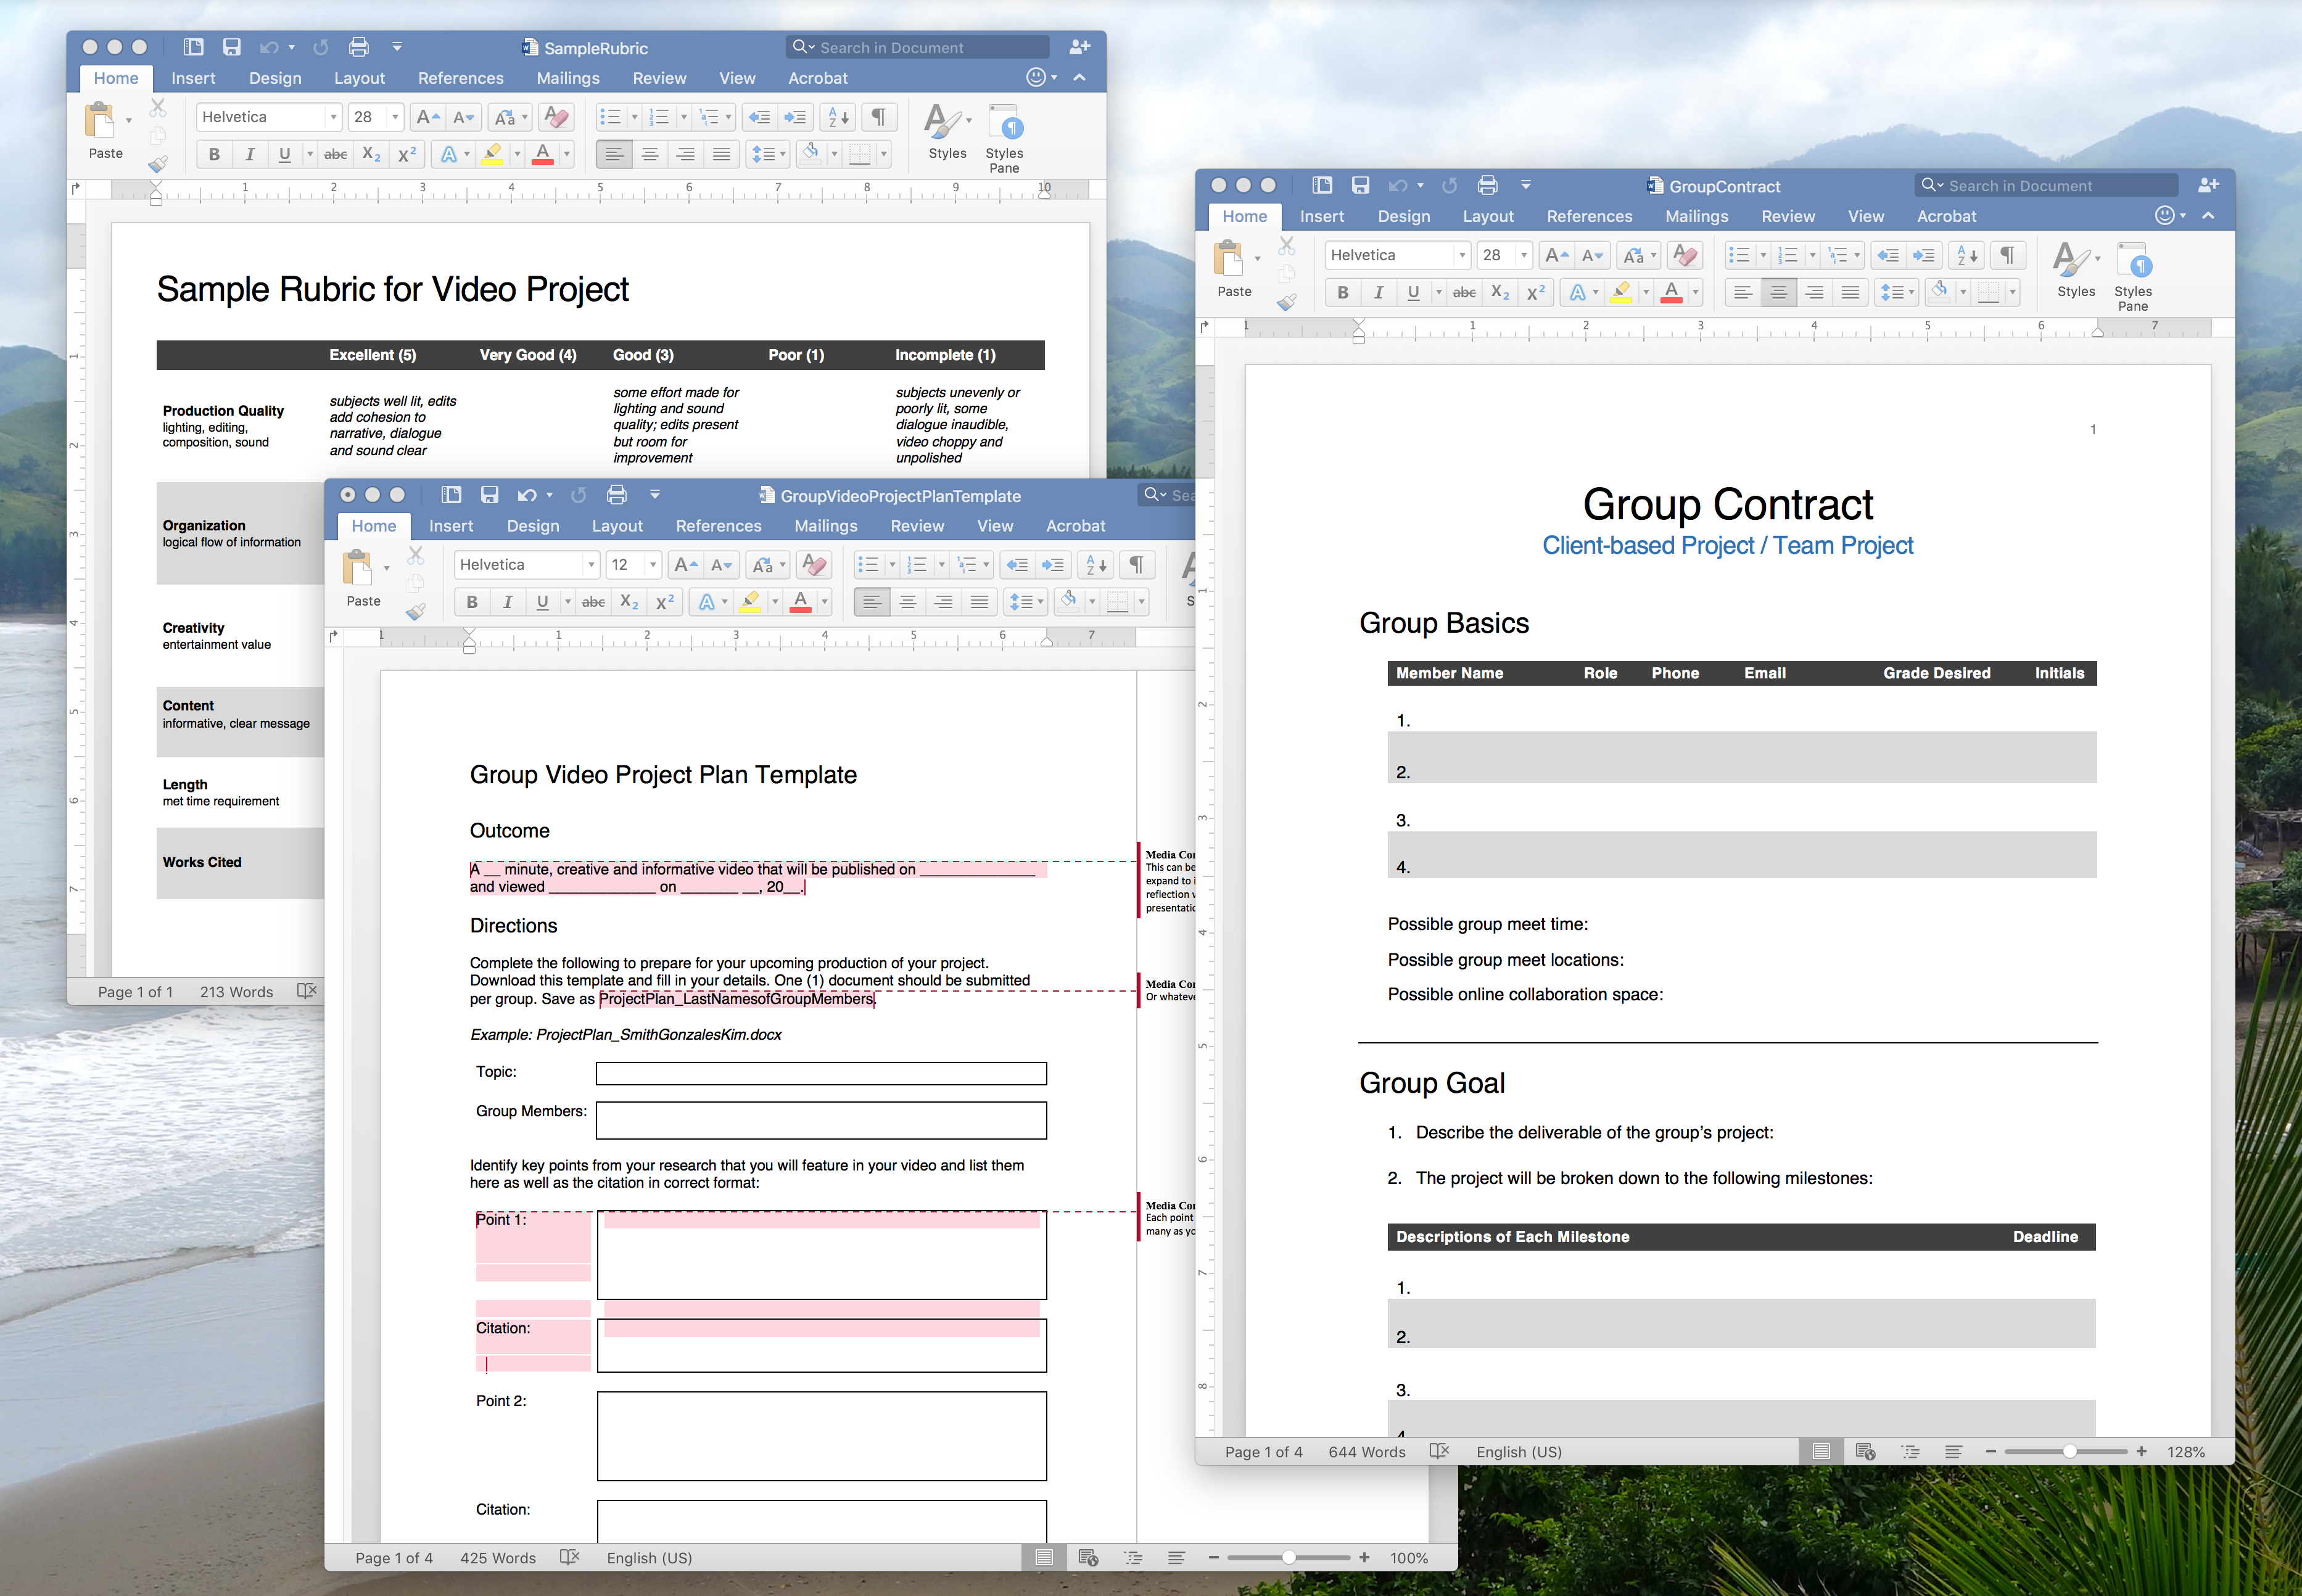Image resolution: width=2302 pixels, height=1596 pixels.
Task: Click '213 Words' in SampleRubric status bar
Action: point(236,991)
